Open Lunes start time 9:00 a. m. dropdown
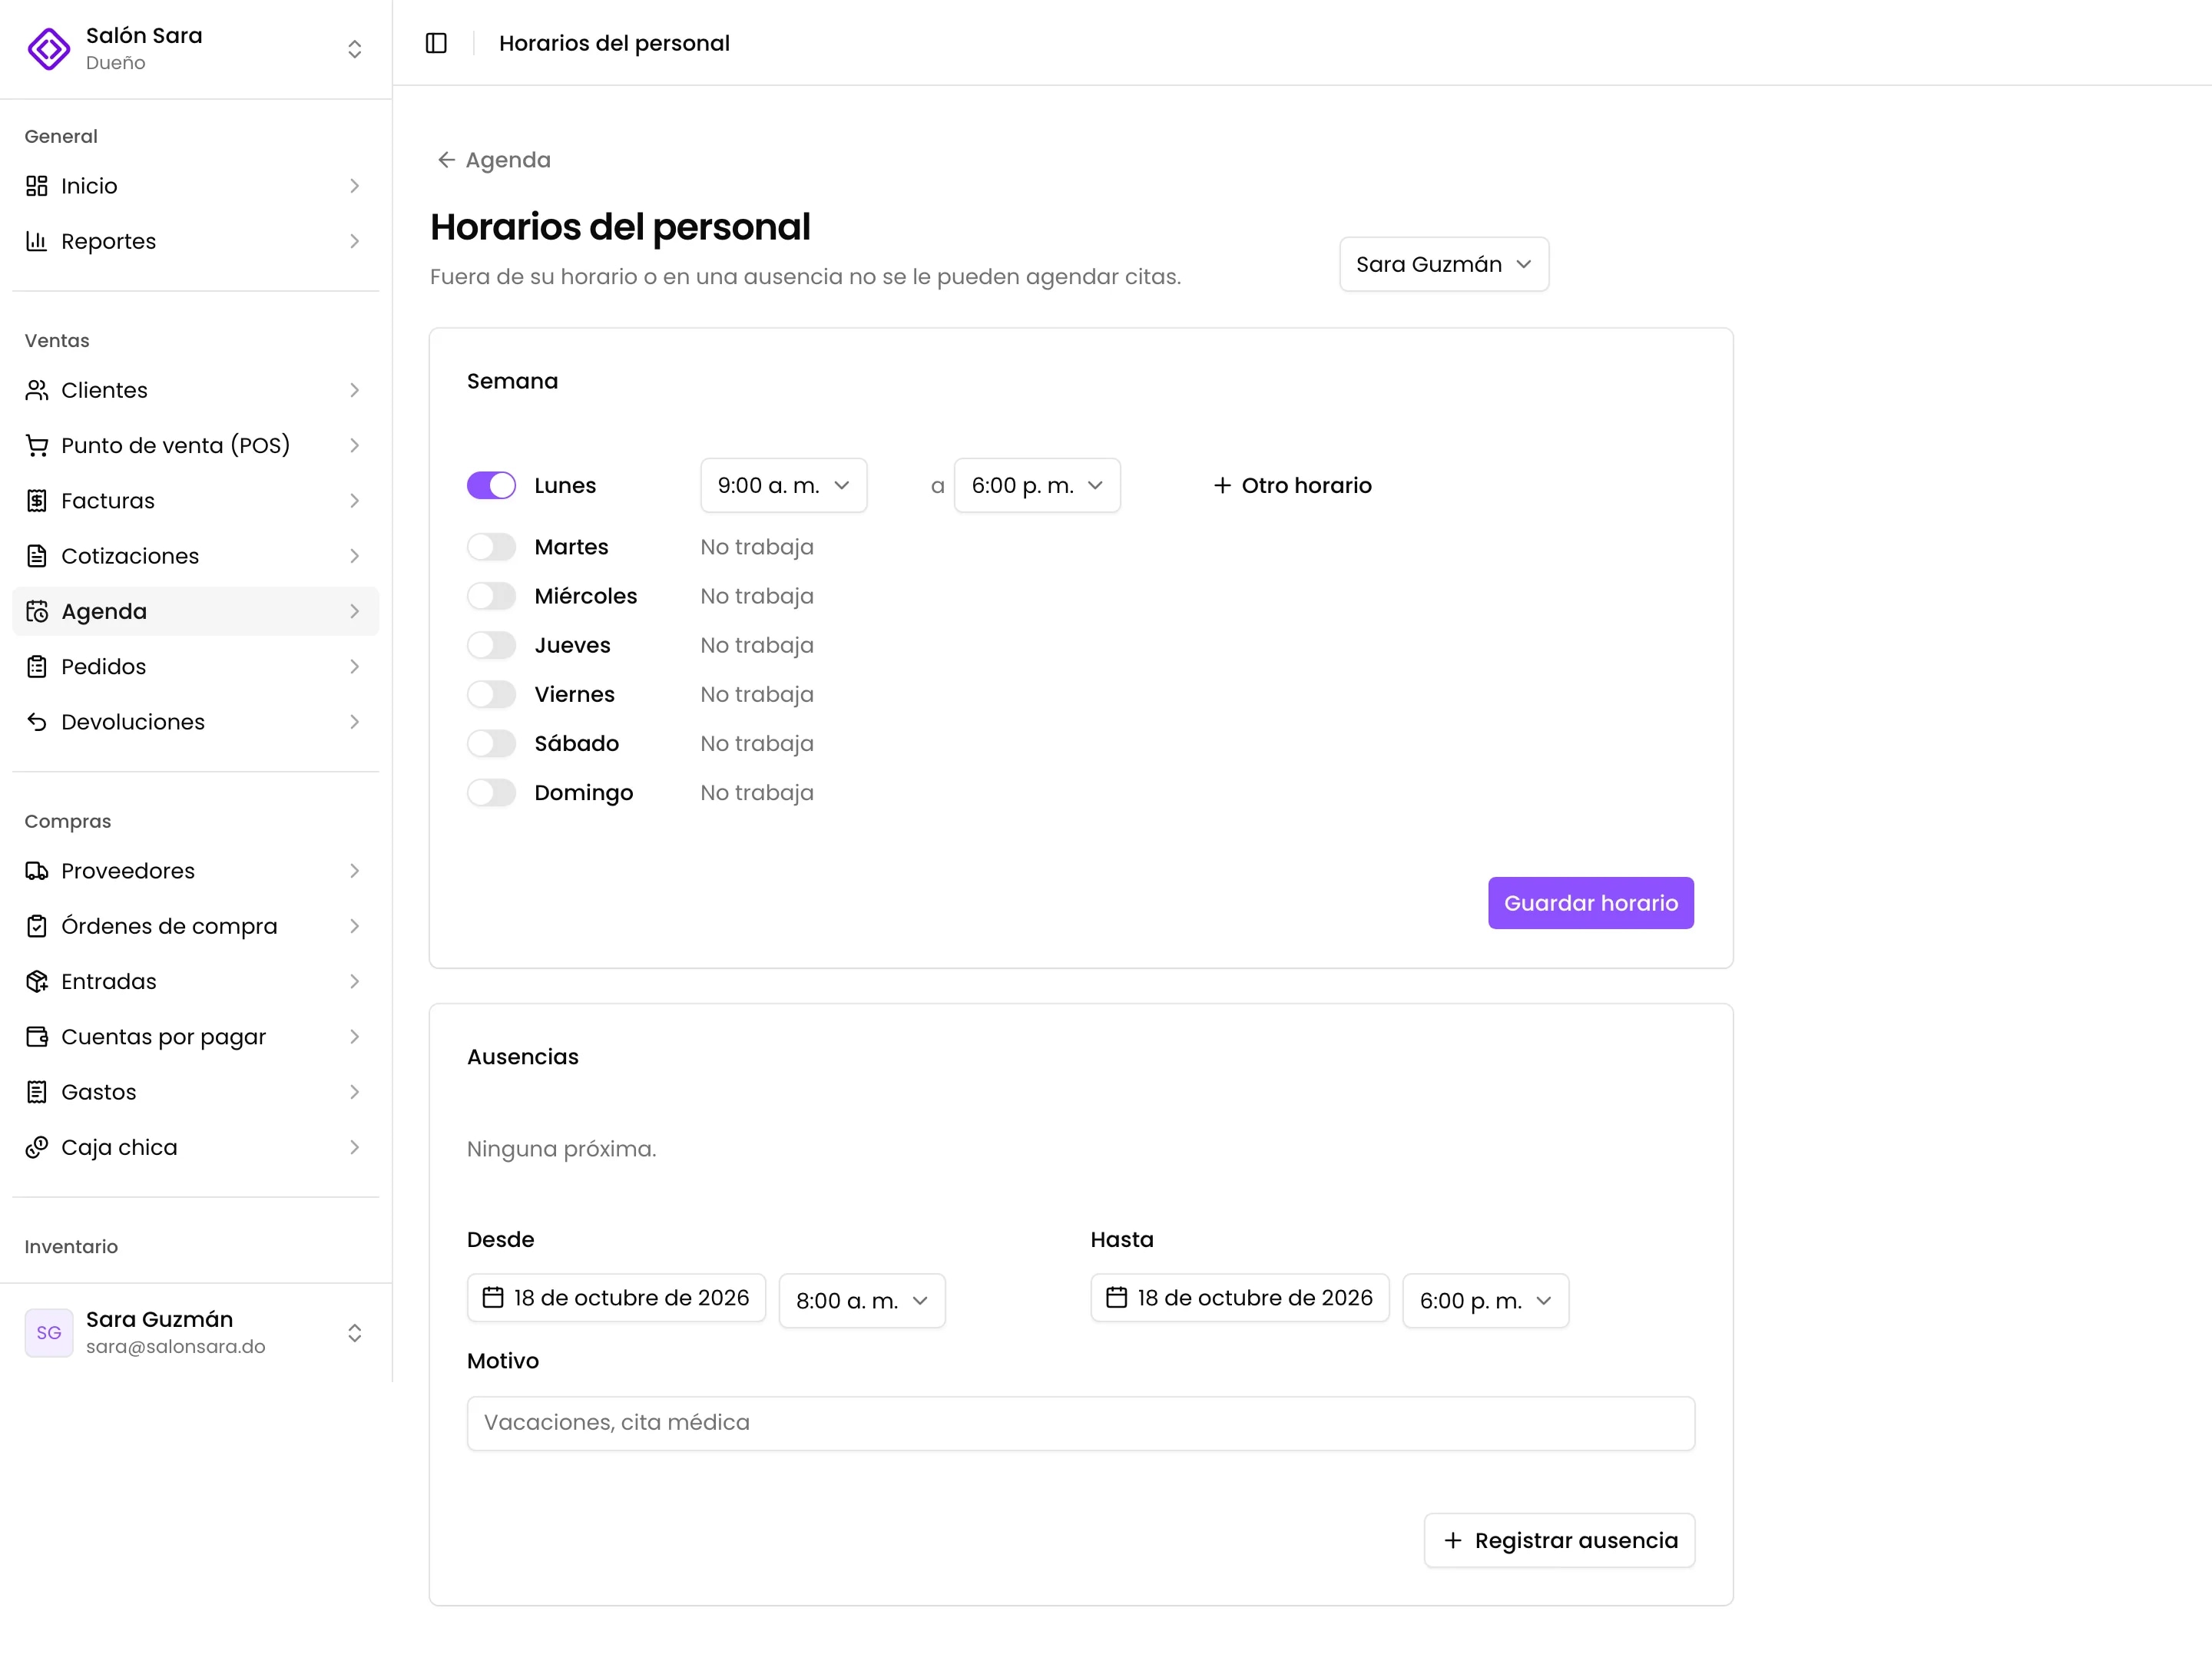 [x=784, y=485]
